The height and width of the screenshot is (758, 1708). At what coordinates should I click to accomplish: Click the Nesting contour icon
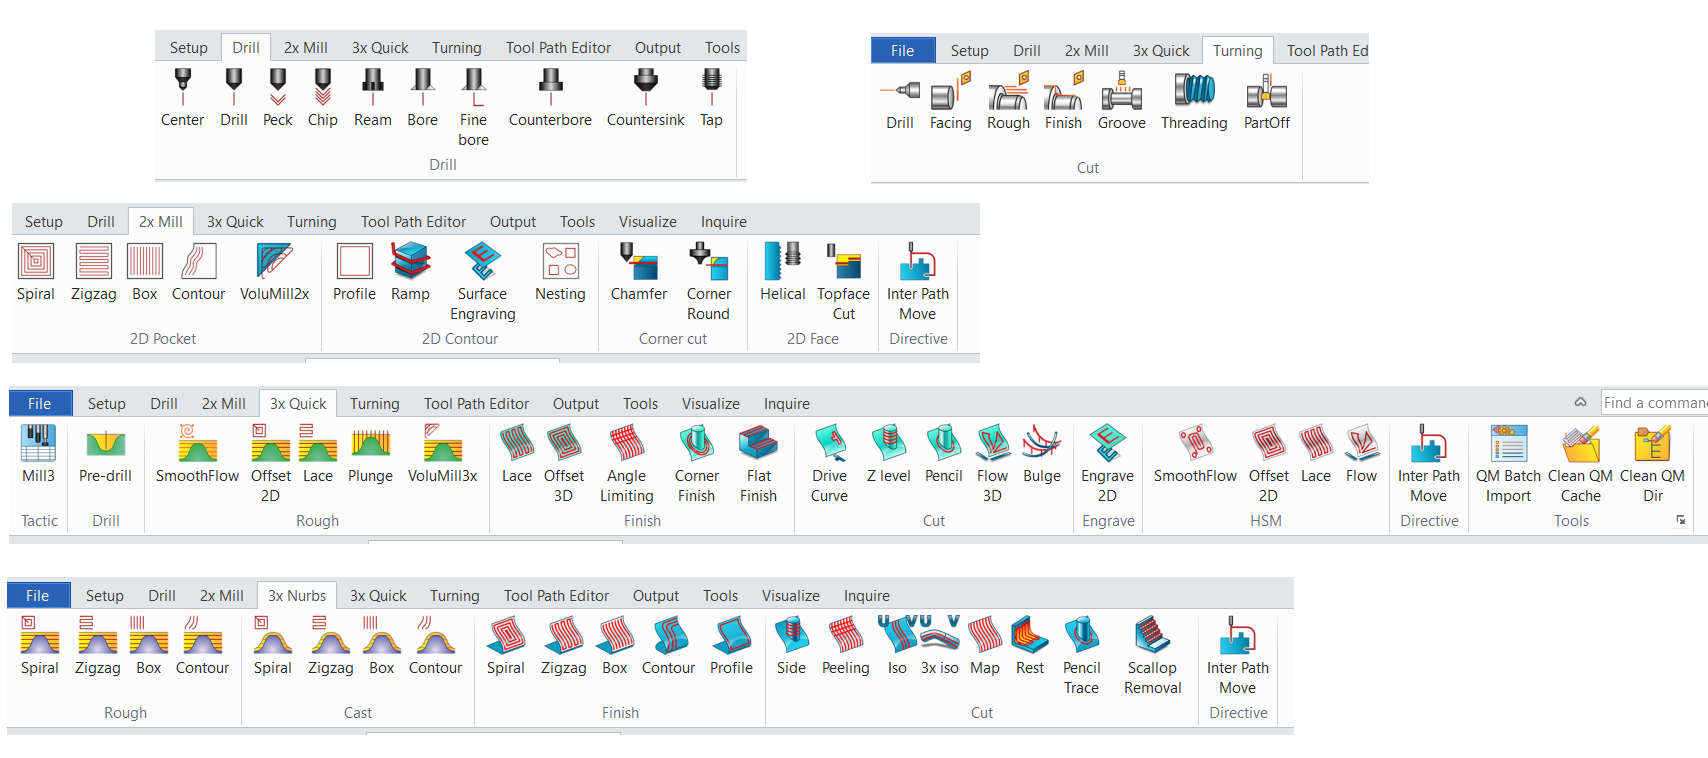[560, 272]
